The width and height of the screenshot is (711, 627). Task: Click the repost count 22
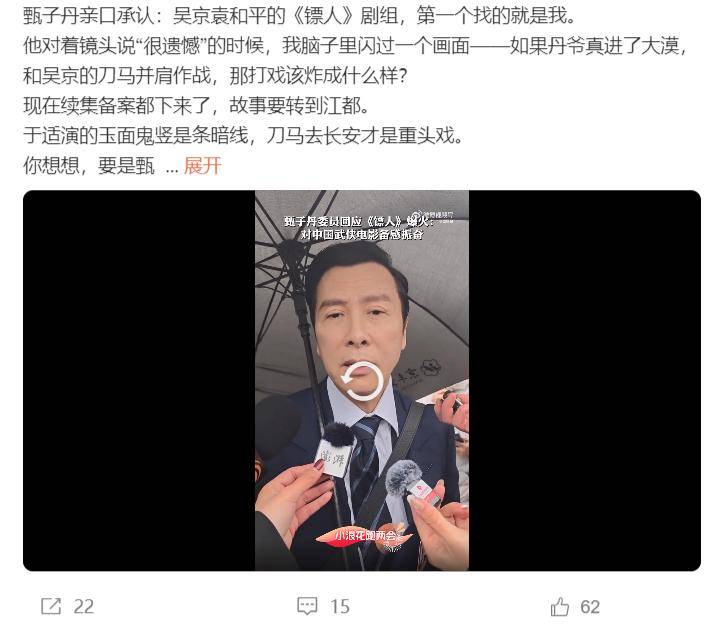(84, 607)
